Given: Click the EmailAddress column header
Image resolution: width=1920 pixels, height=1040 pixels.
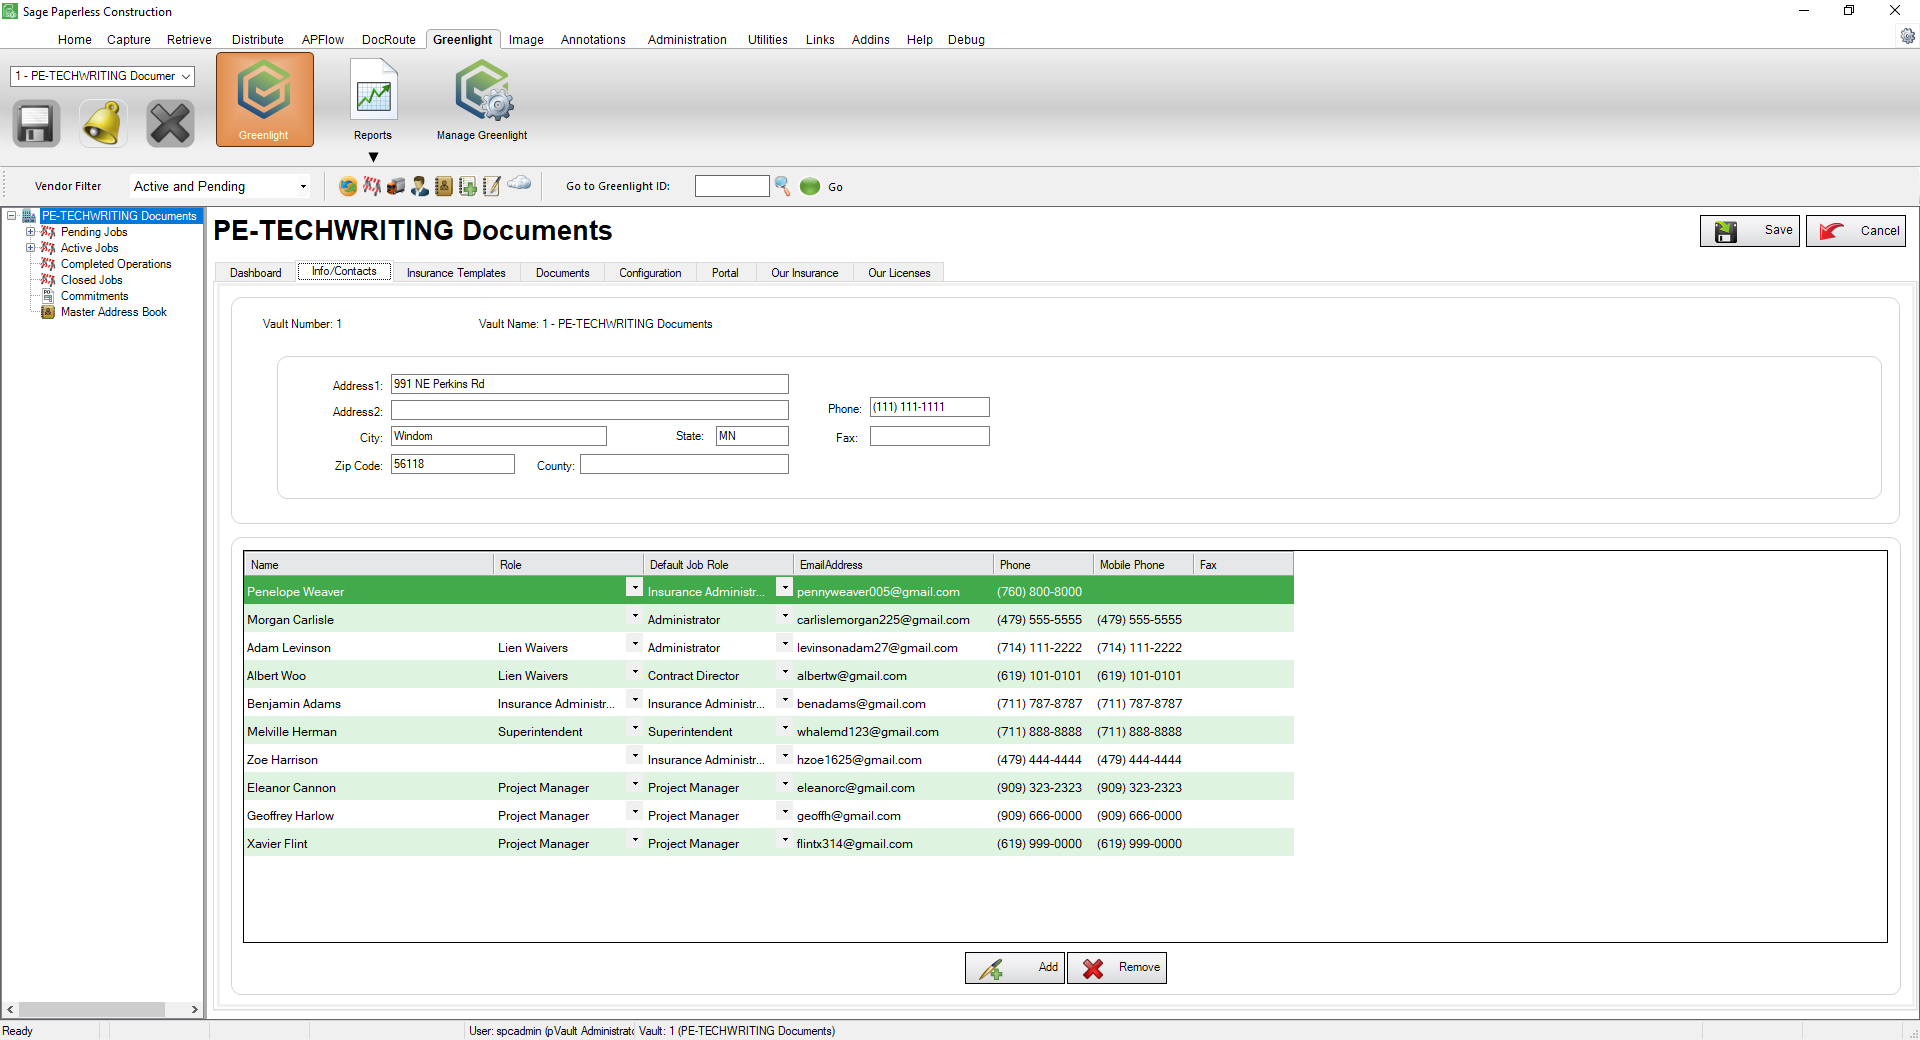Looking at the screenshot, I should pos(894,565).
